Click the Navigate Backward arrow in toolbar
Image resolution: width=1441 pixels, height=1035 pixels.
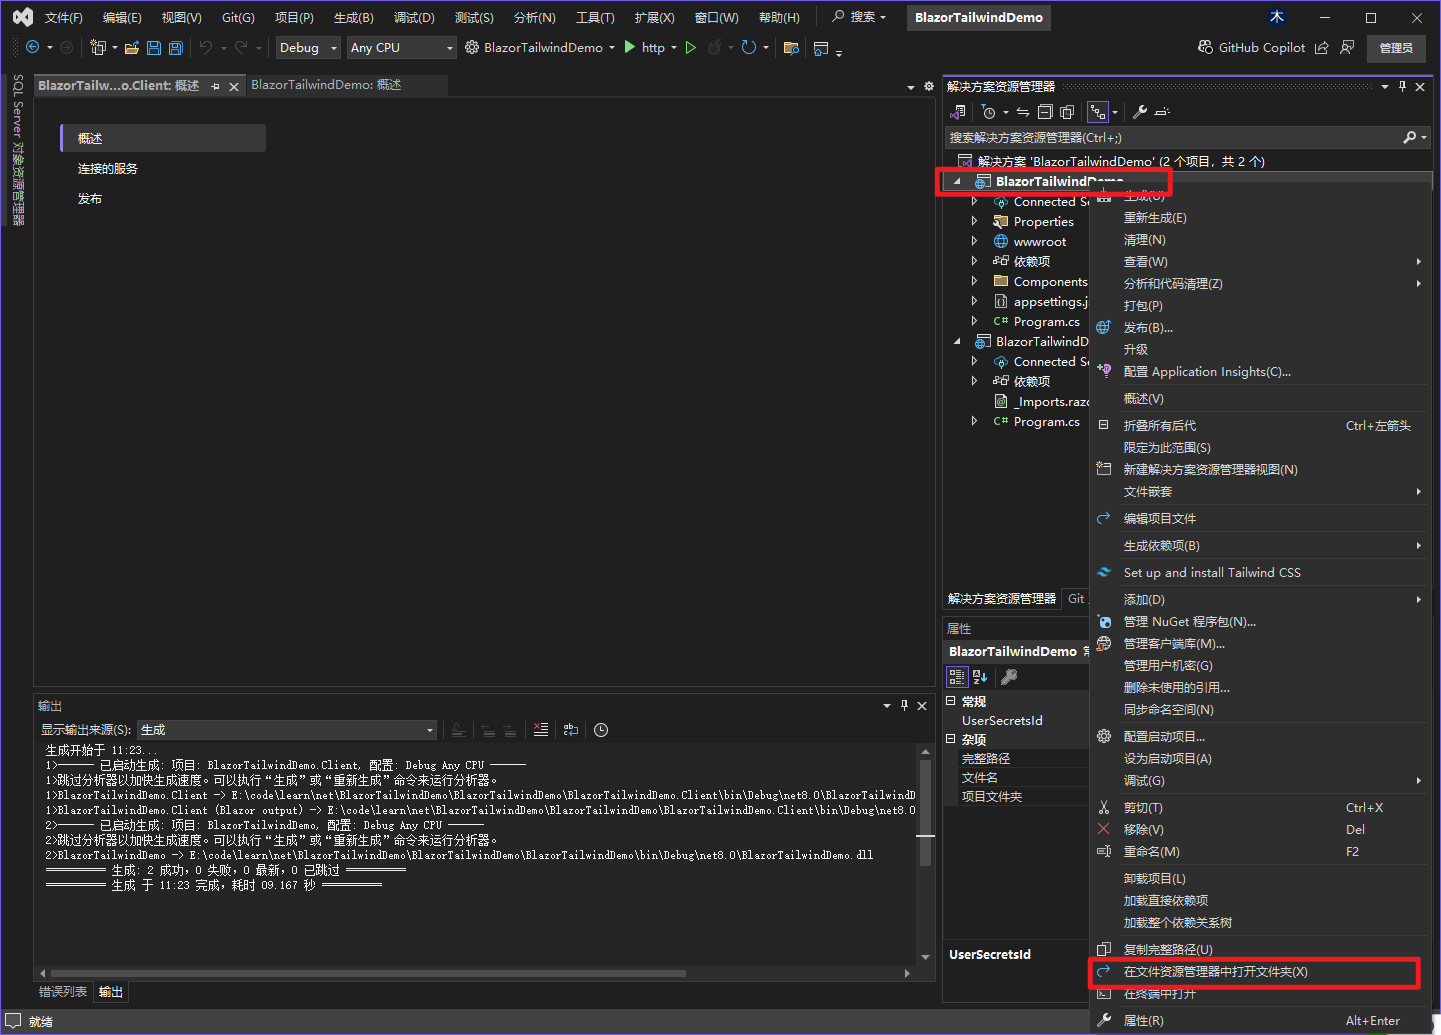(x=32, y=47)
